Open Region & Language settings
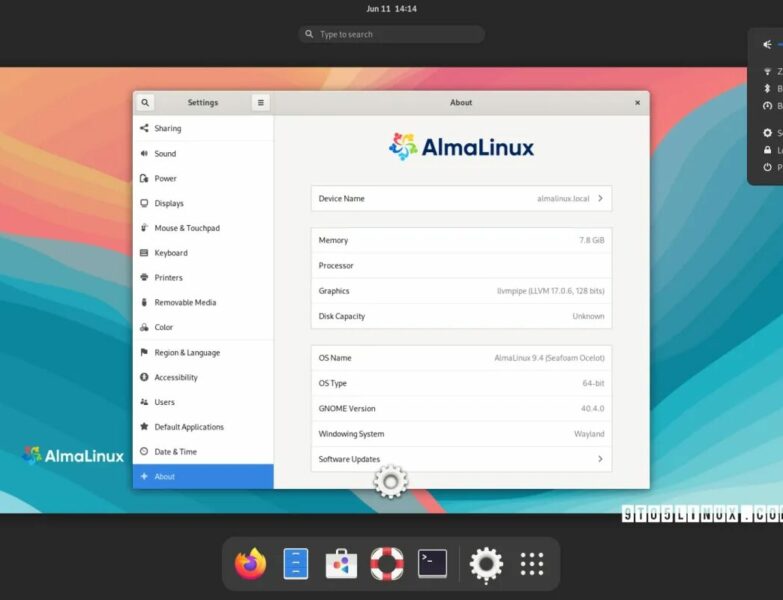 pyautogui.click(x=203, y=352)
